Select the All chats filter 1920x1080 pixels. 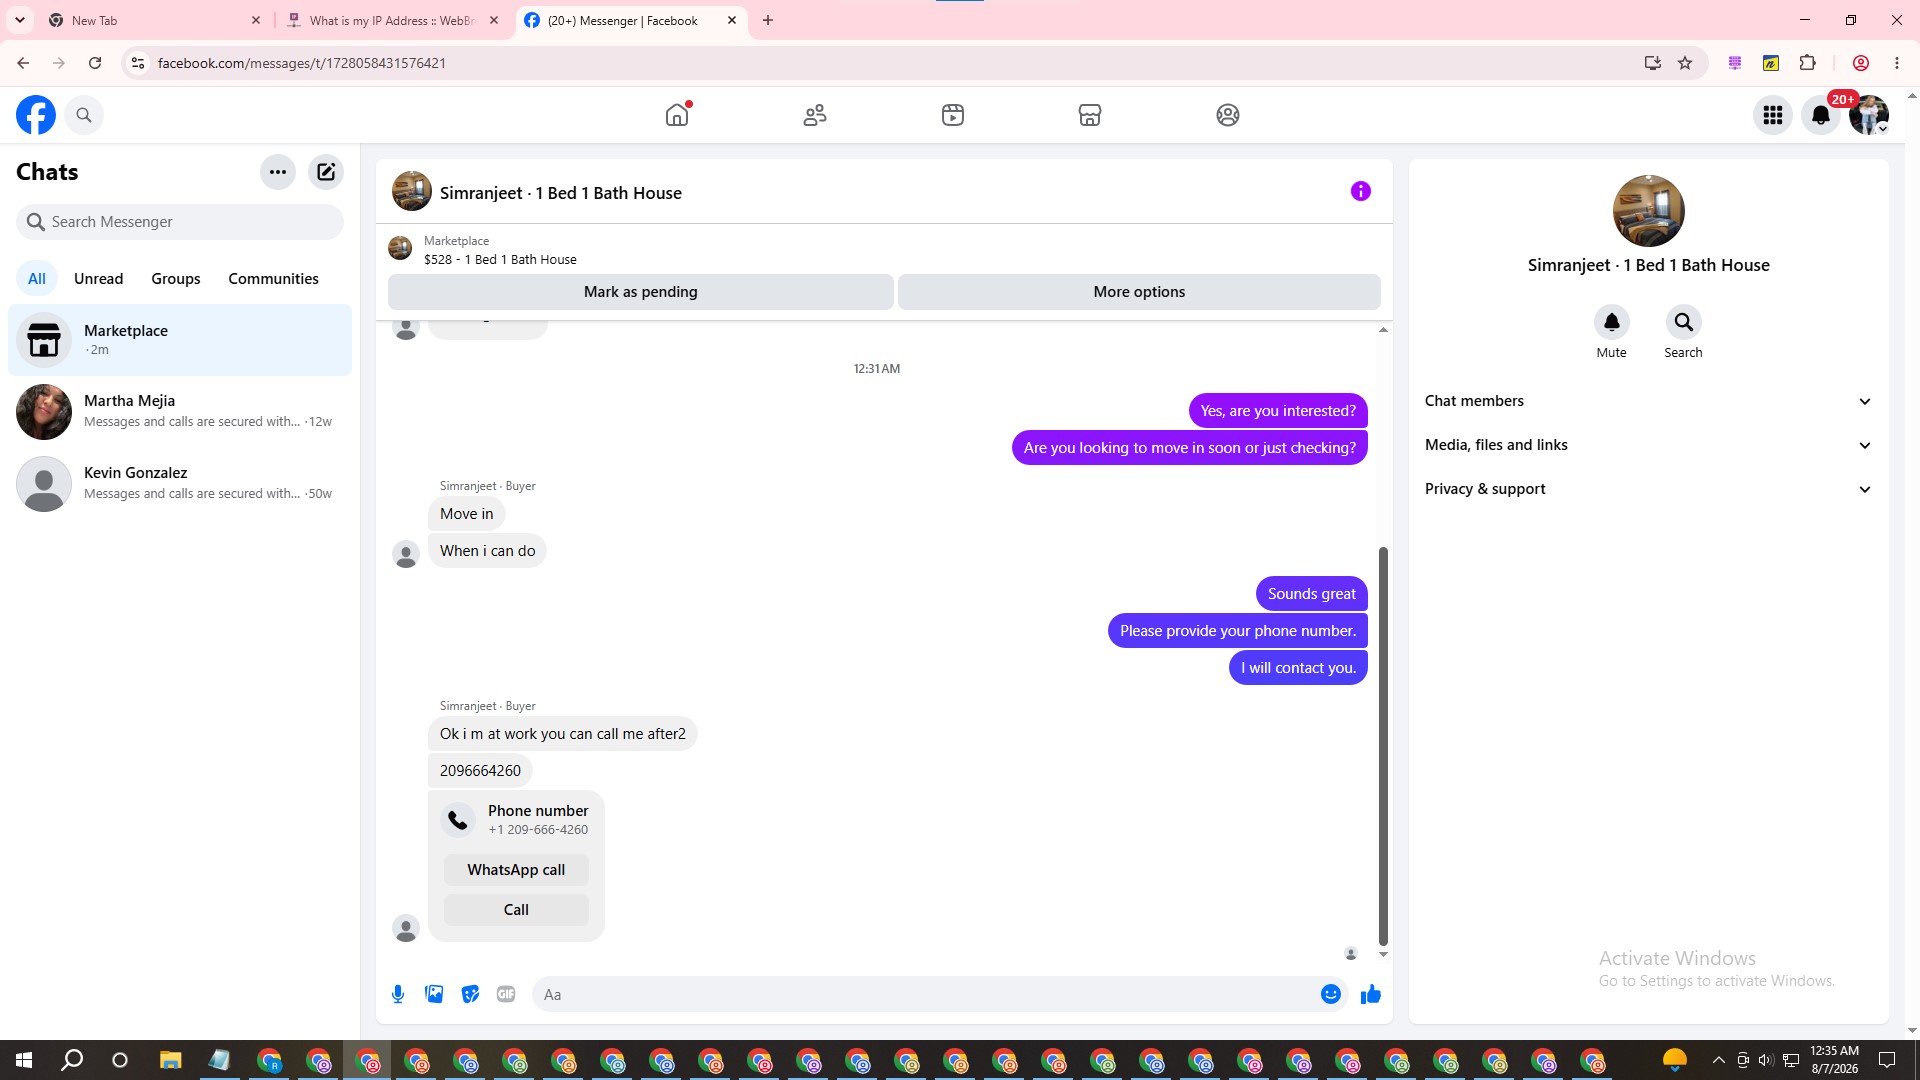click(x=37, y=279)
